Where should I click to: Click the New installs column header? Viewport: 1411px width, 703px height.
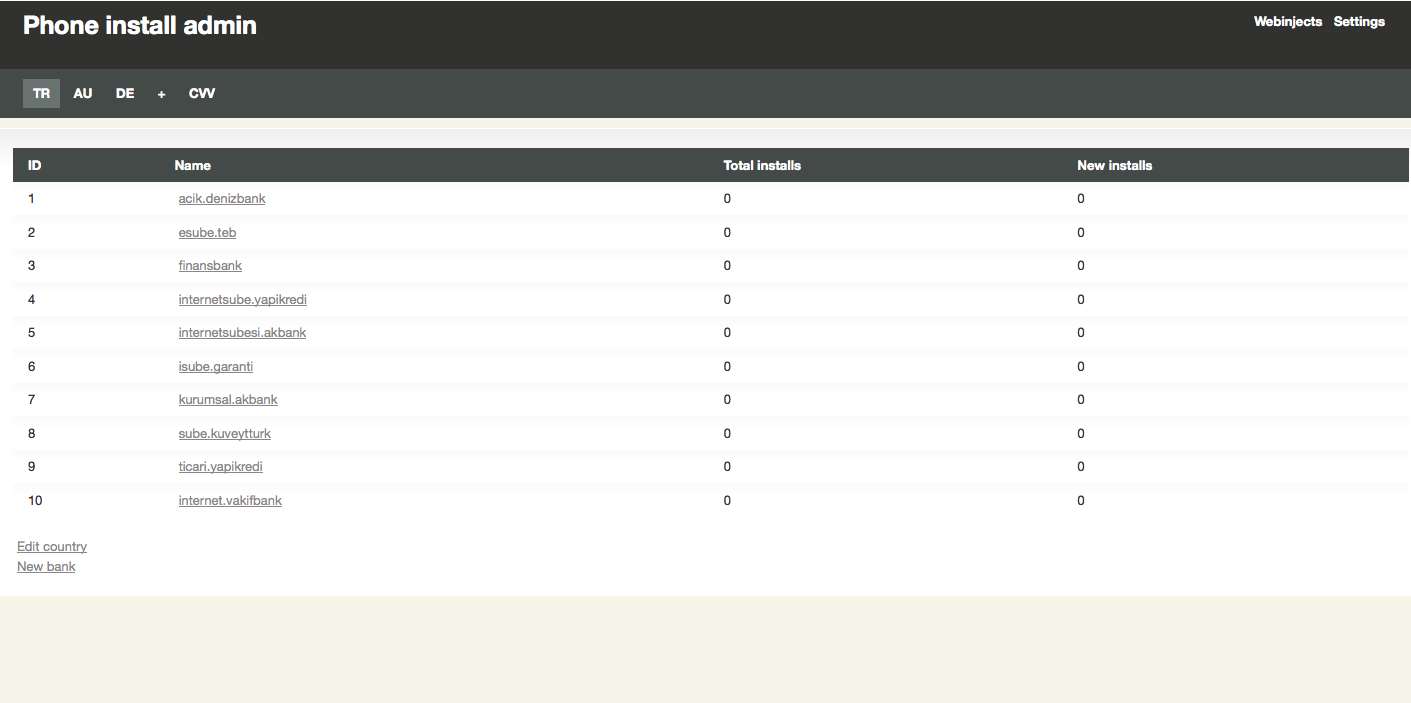click(x=1114, y=165)
